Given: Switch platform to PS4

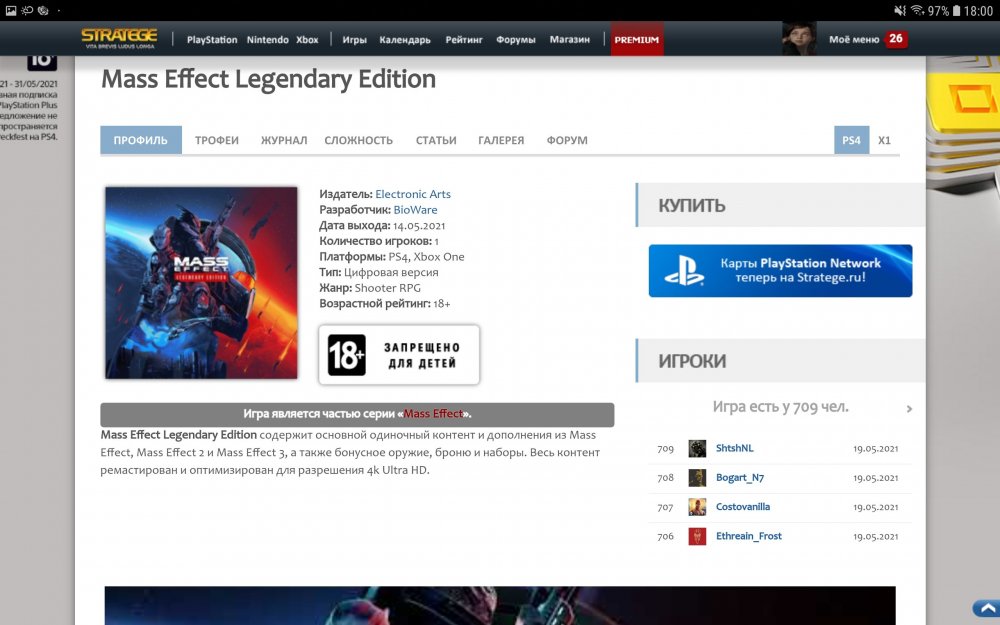Looking at the screenshot, I should click(x=850, y=140).
